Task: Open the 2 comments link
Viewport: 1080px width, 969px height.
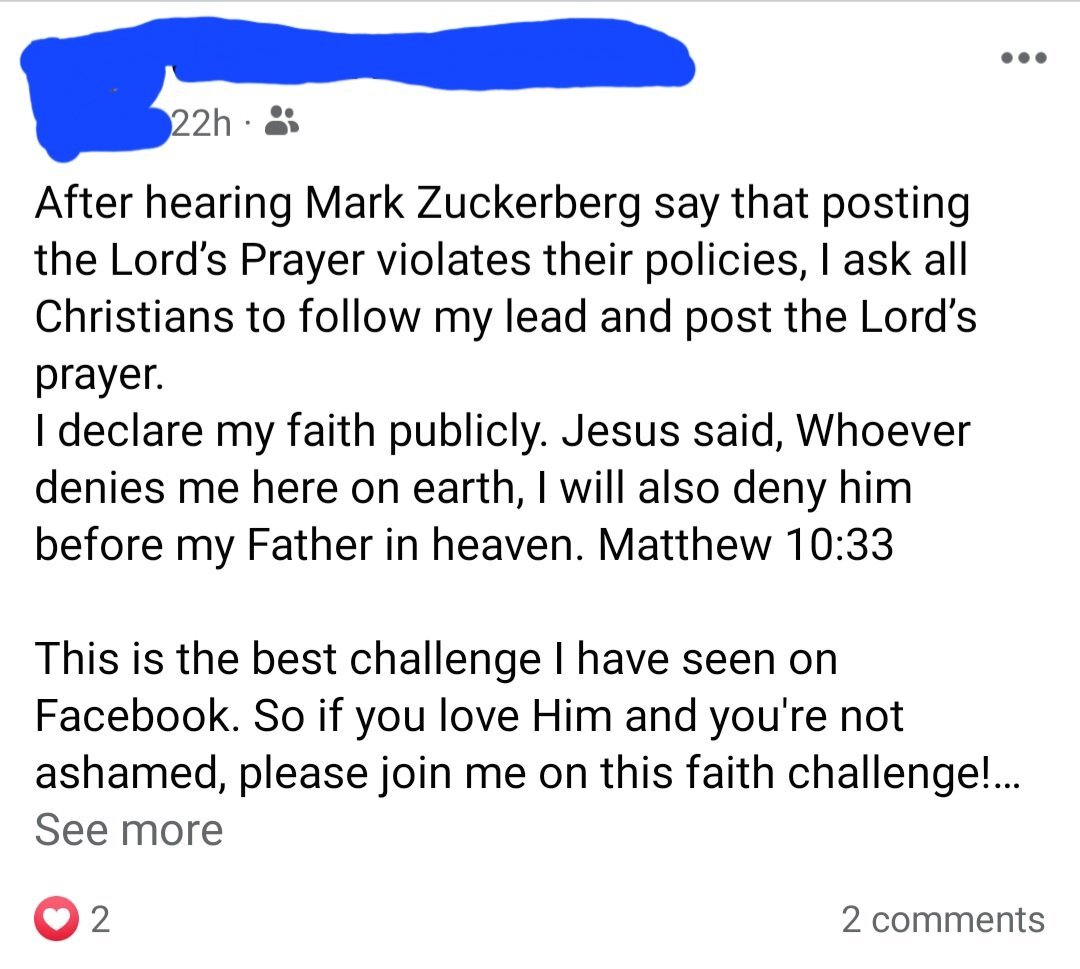Action: pyautogui.click(x=942, y=919)
